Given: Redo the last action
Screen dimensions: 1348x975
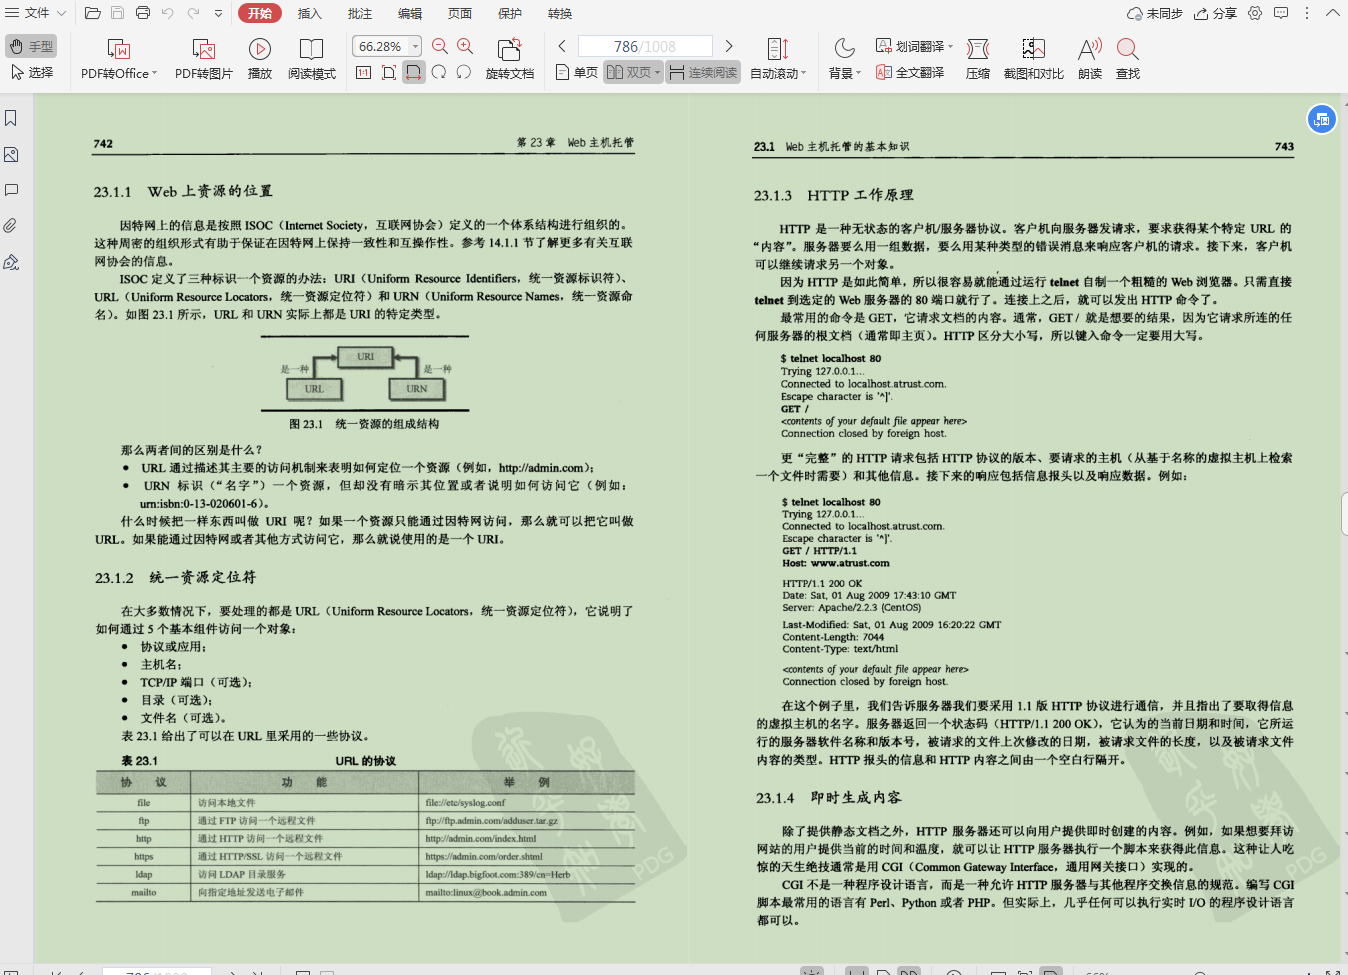Looking at the screenshot, I should click(x=193, y=13).
